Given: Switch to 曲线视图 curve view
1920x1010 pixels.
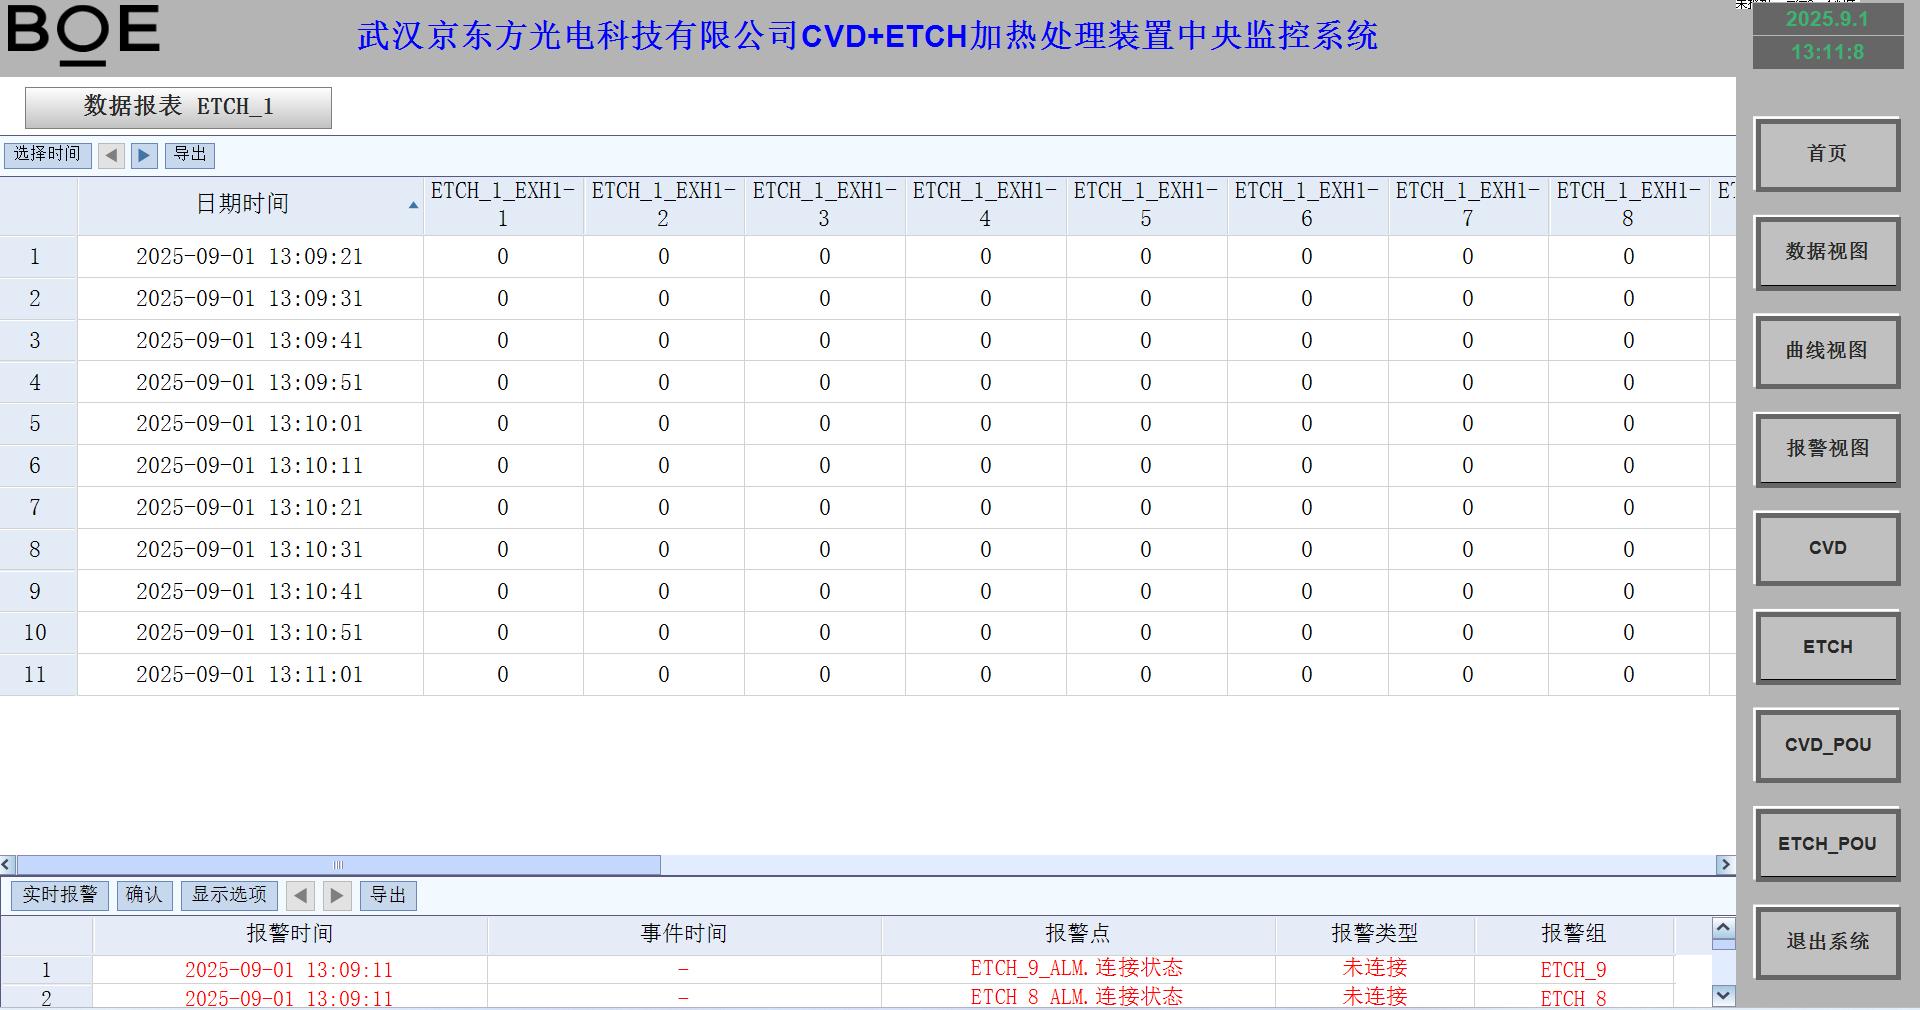Looking at the screenshot, I should tap(1826, 351).
